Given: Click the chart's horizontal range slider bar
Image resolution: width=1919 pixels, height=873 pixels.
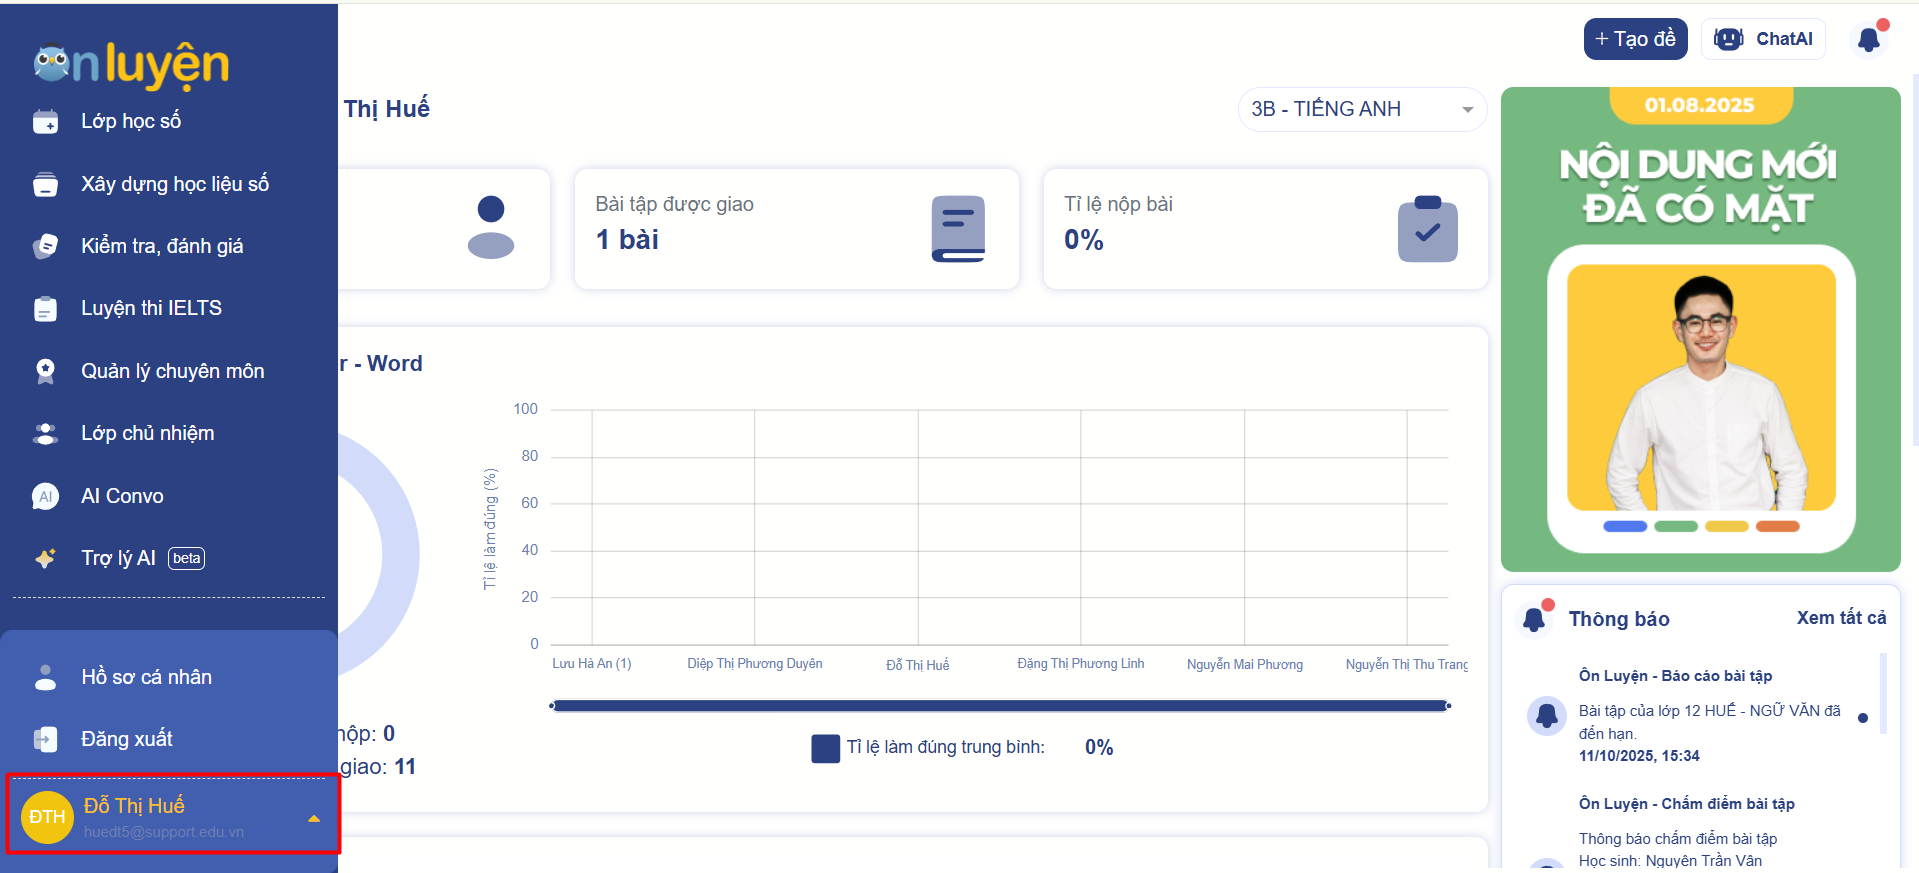Looking at the screenshot, I should pos(999,706).
